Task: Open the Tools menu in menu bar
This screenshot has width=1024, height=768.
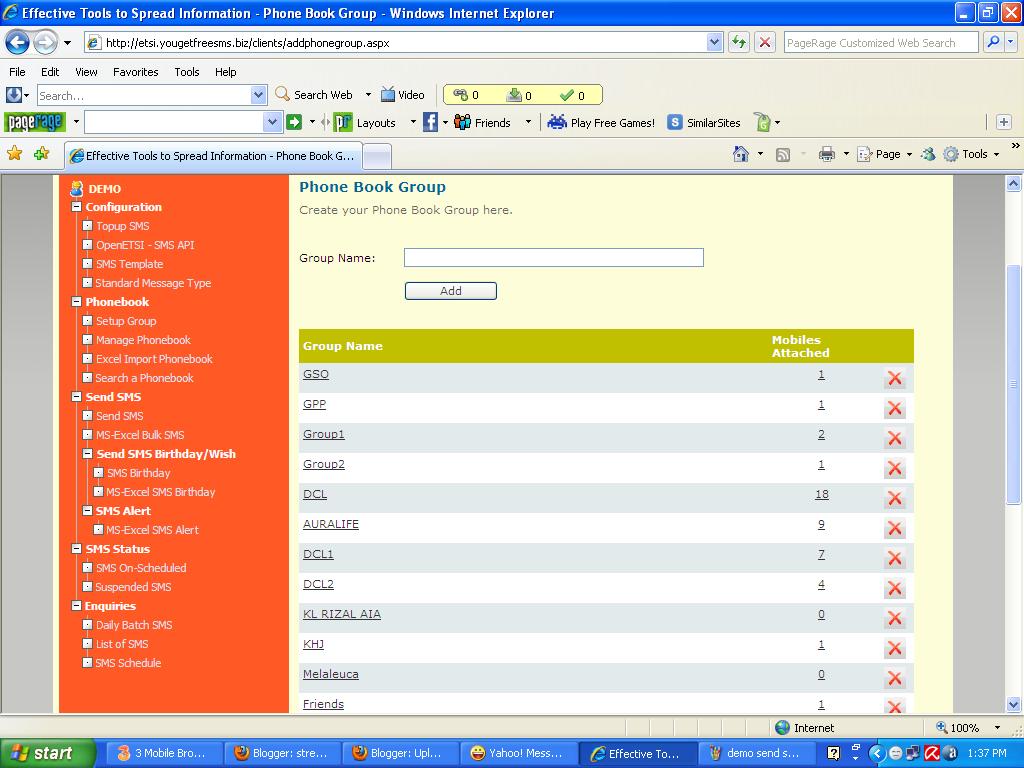Action: 187,72
